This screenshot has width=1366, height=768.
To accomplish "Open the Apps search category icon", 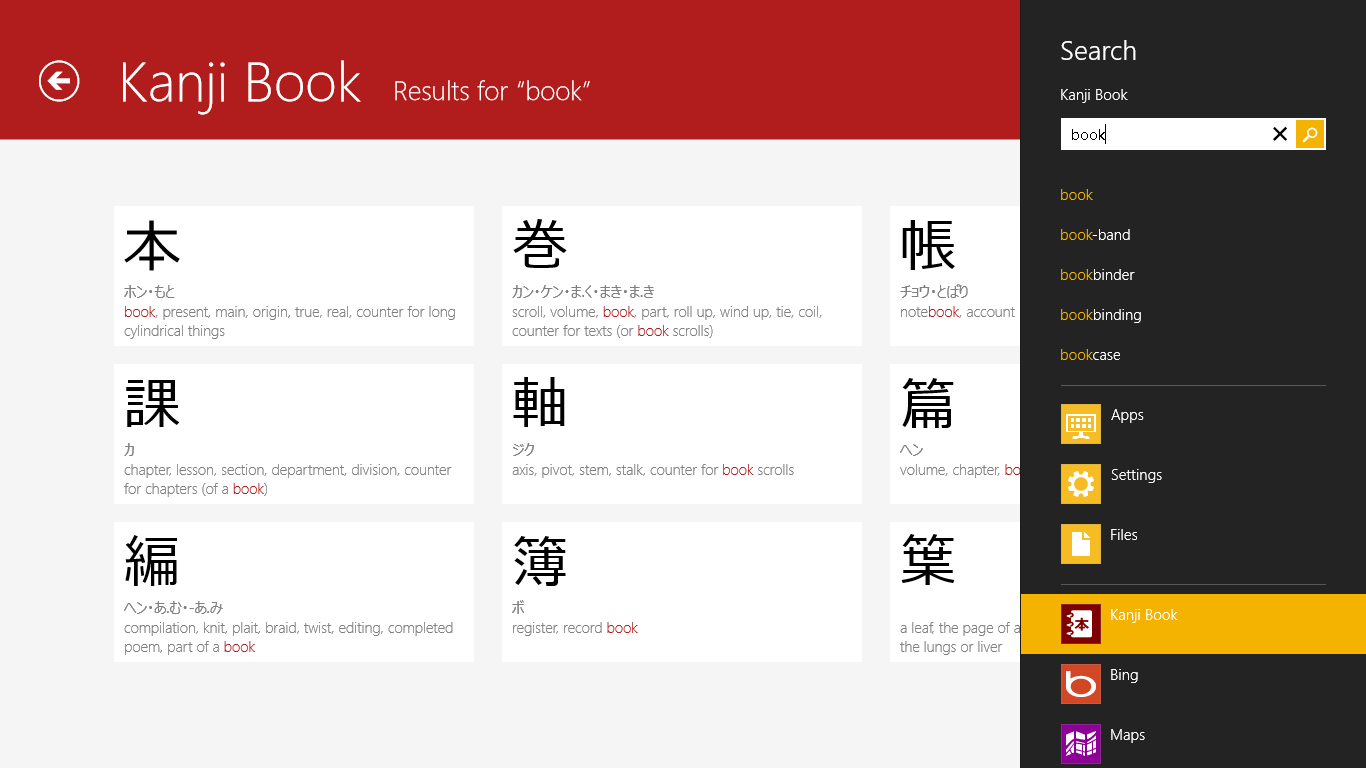I will pyautogui.click(x=1081, y=424).
